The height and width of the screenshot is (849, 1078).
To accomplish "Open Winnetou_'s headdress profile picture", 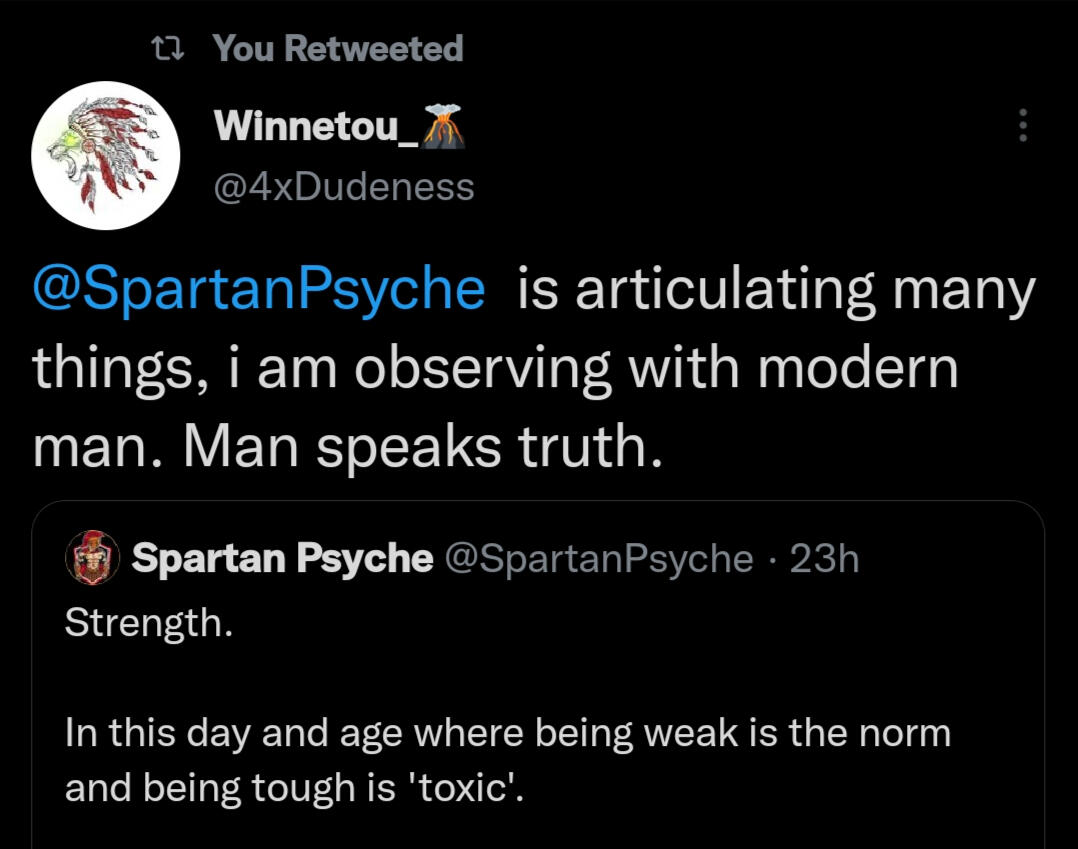I will [106, 156].
